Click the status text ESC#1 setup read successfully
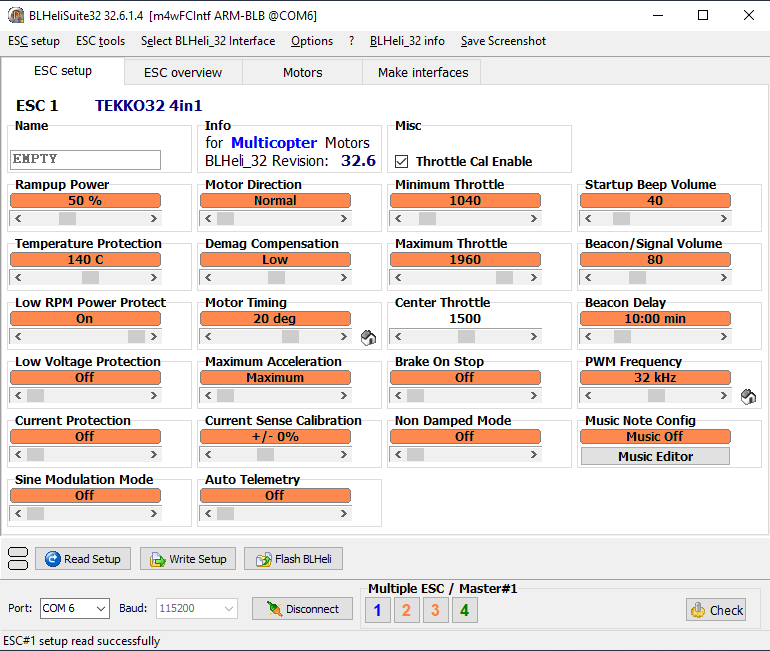This screenshot has width=770, height=651. point(82,641)
